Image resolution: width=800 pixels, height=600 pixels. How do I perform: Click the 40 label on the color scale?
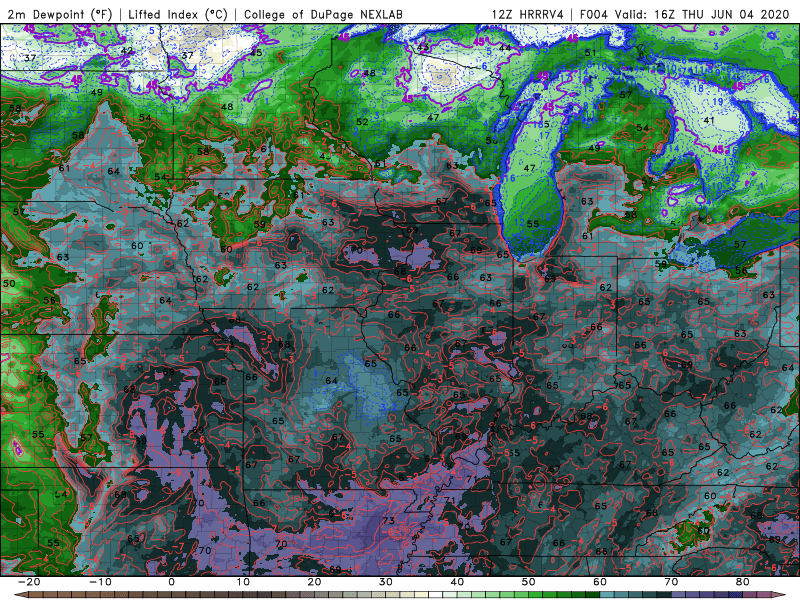(x=457, y=582)
